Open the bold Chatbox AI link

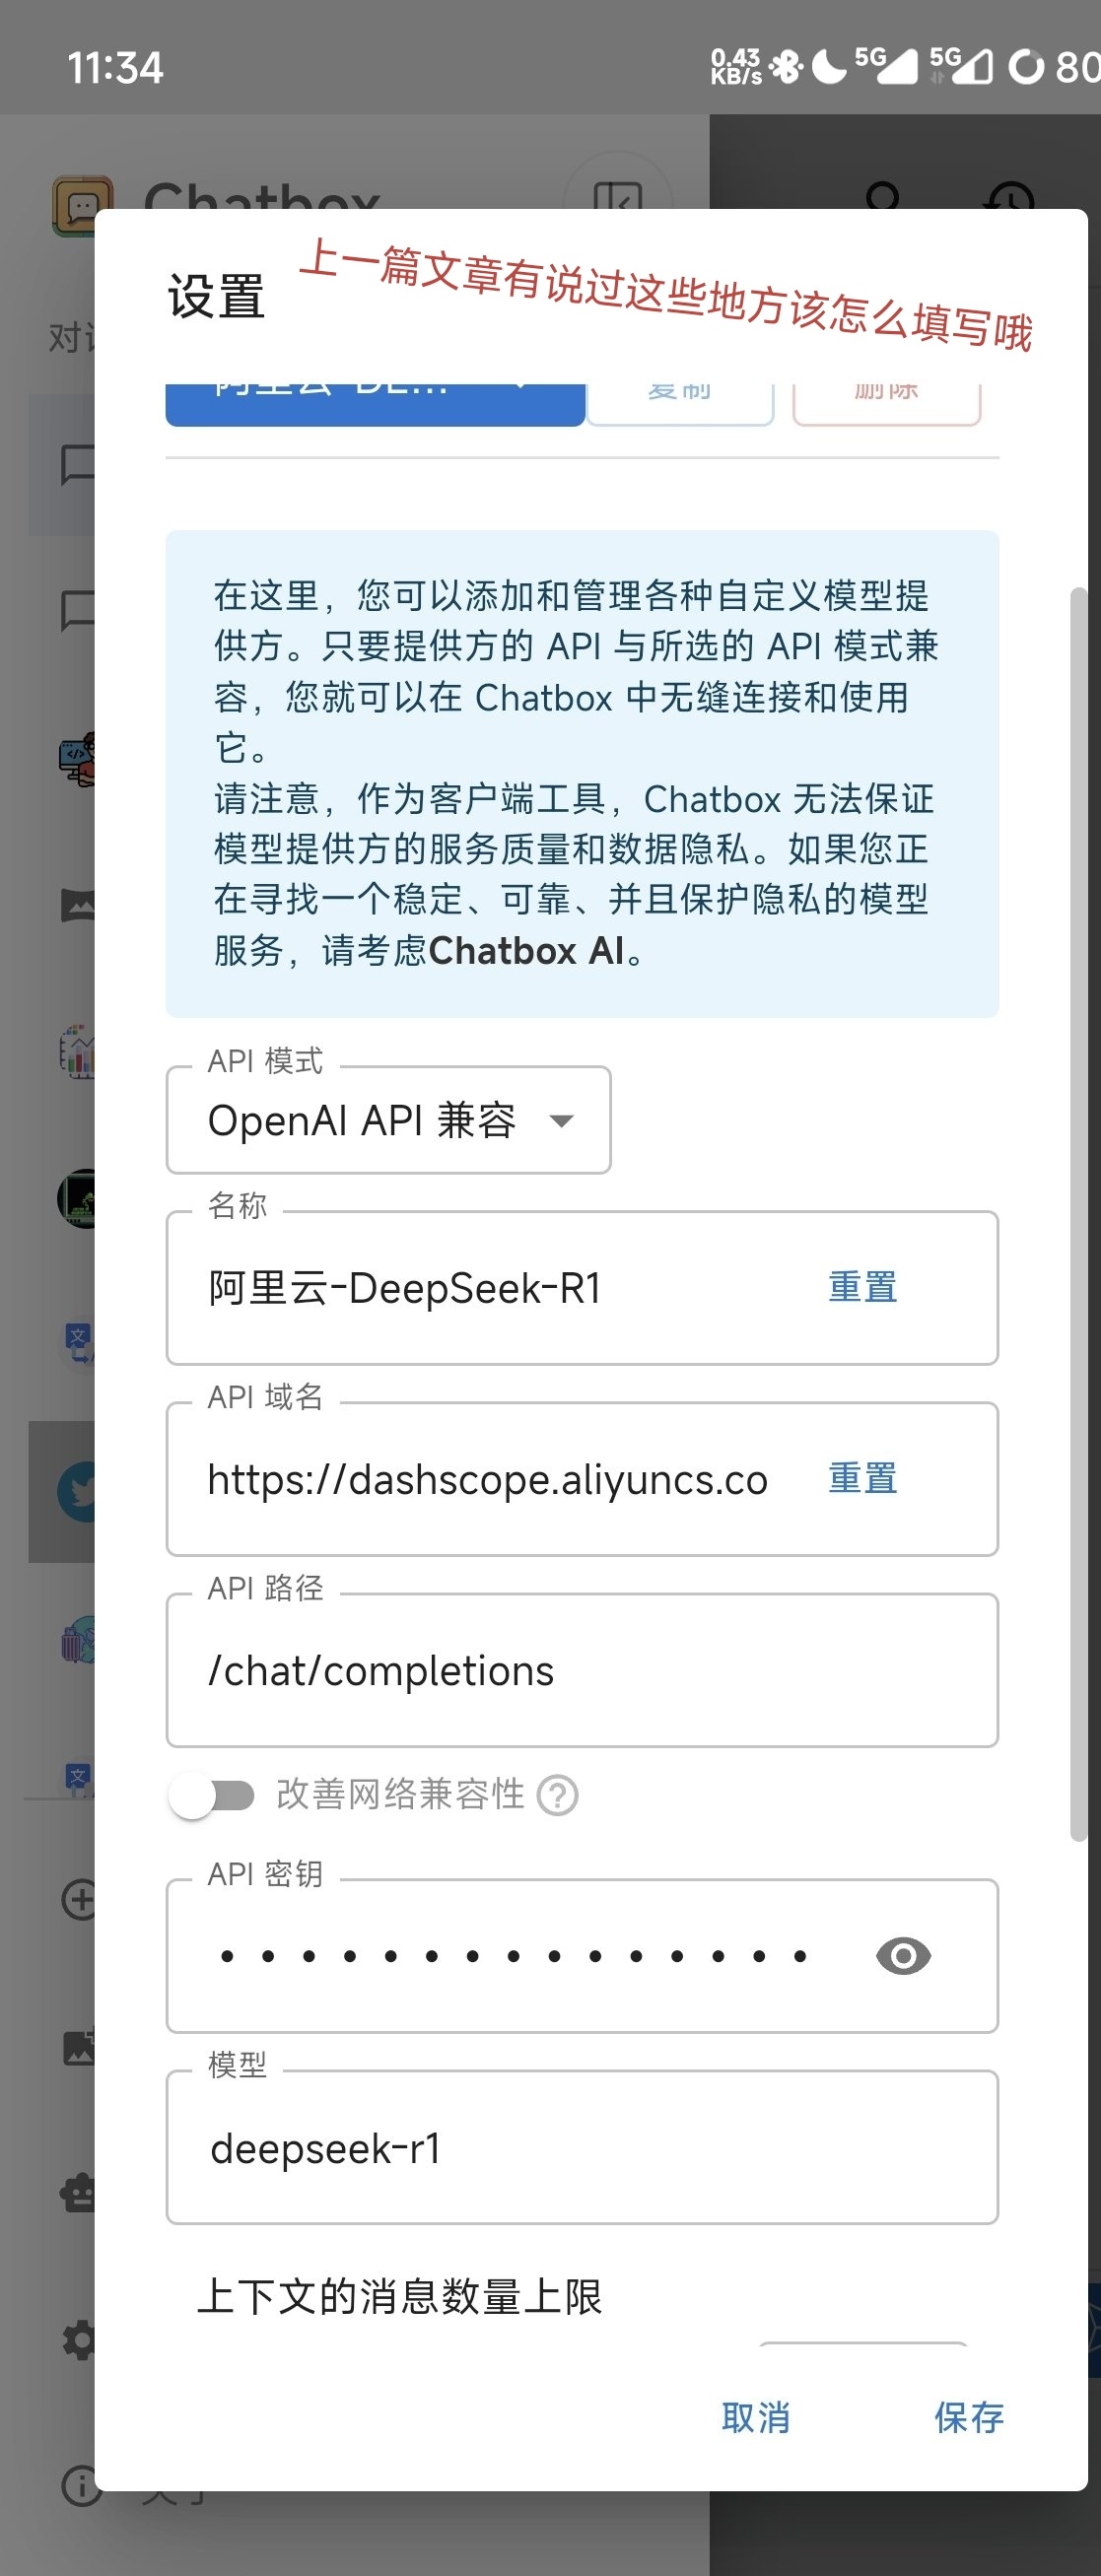pyautogui.click(x=527, y=950)
